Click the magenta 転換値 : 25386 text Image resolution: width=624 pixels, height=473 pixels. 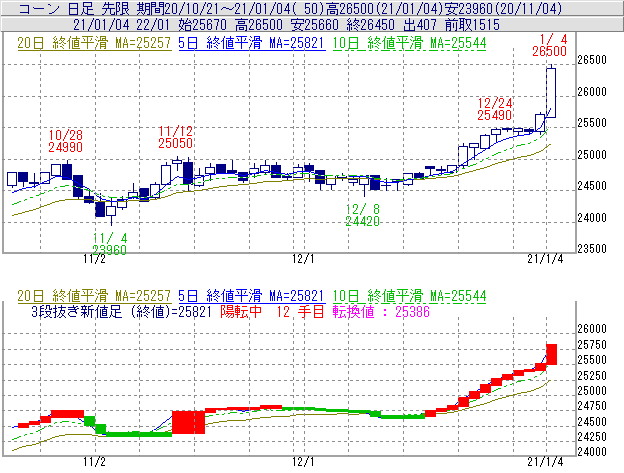[x=381, y=311]
